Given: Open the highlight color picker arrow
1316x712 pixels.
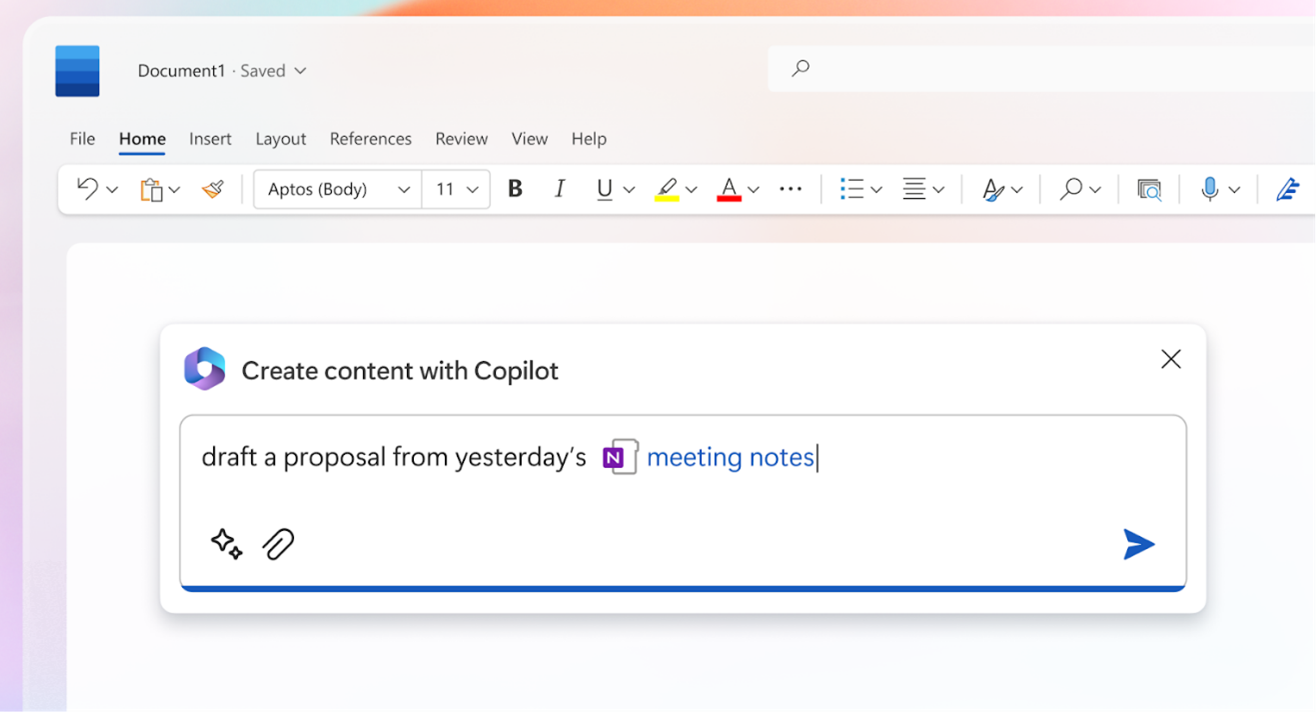Looking at the screenshot, I should (x=691, y=190).
